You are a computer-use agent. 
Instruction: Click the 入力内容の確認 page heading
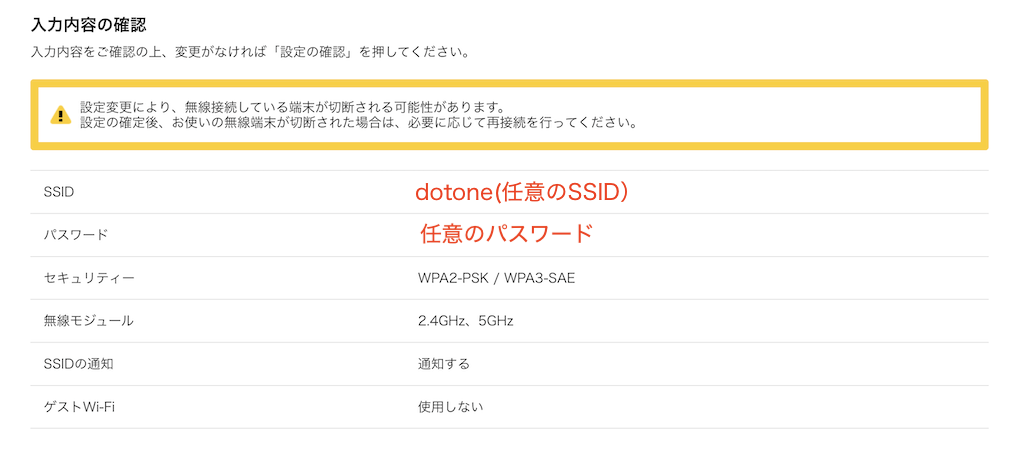(x=96, y=22)
